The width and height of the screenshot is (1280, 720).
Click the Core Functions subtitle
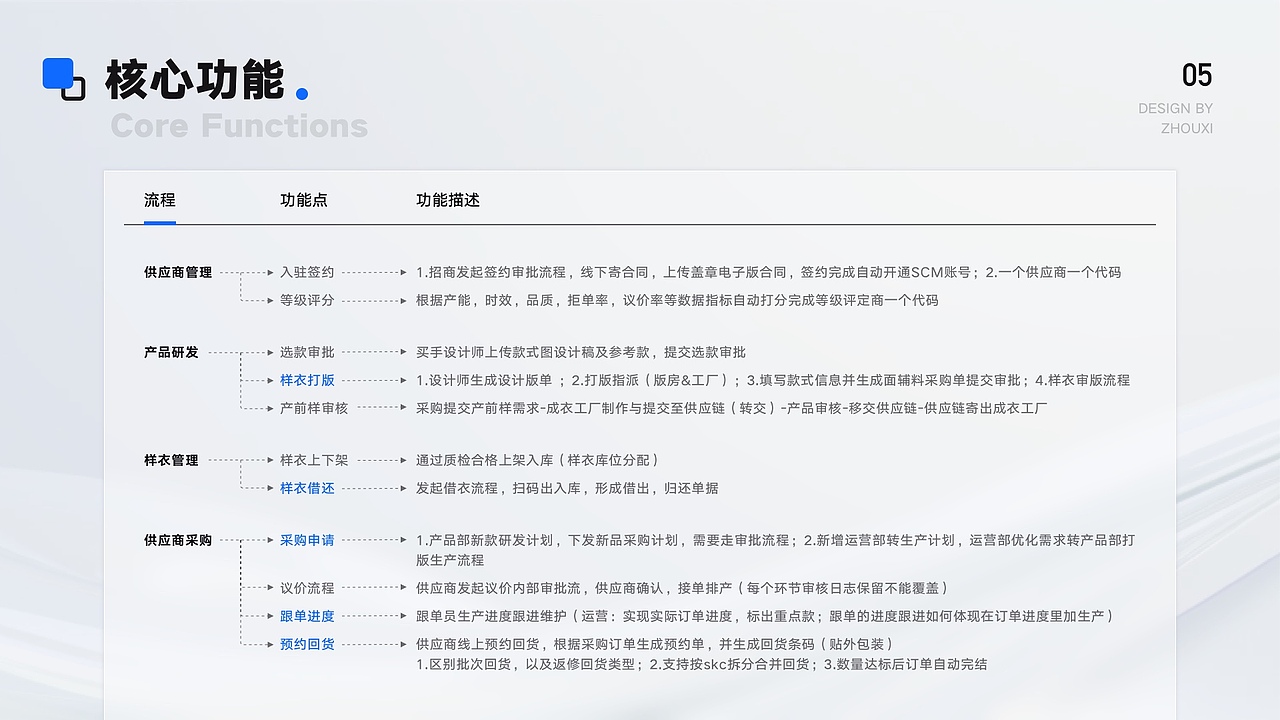coord(239,126)
